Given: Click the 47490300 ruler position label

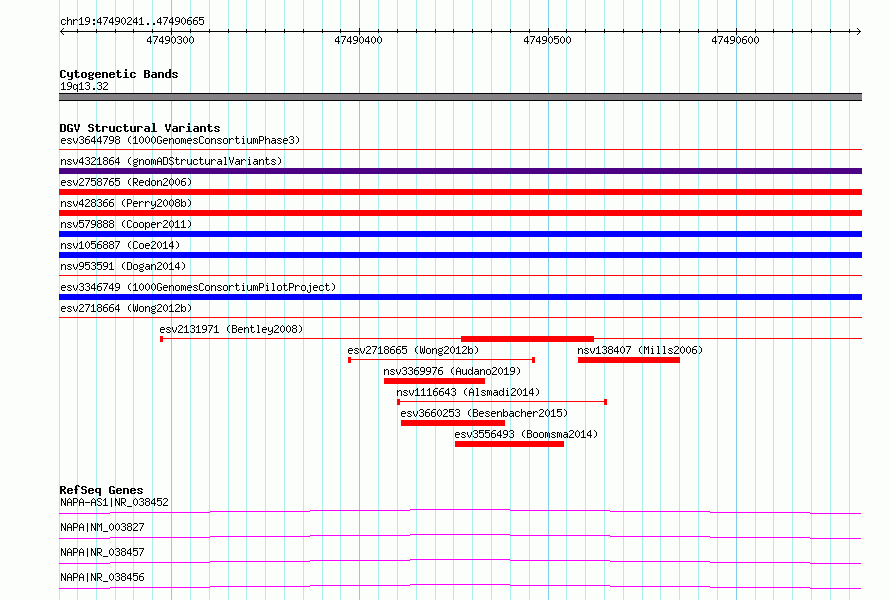Looking at the screenshot, I should 170,40.
